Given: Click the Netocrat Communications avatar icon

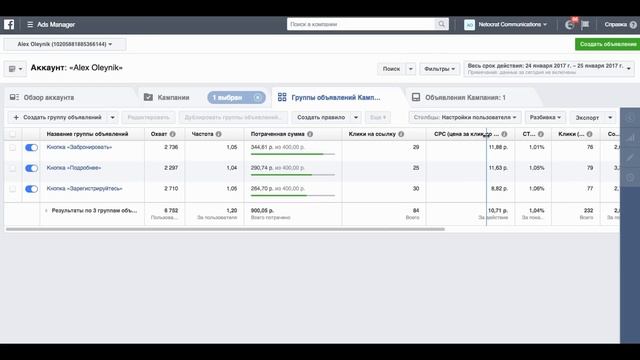Looking at the screenshot, I should 469,24.
